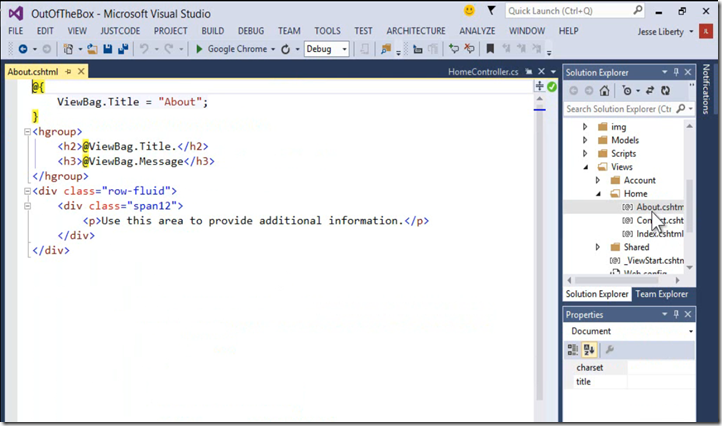Toggle auto-hide pin on Properties panel
This screenshot has height=426, width=722.
[676, 315]
